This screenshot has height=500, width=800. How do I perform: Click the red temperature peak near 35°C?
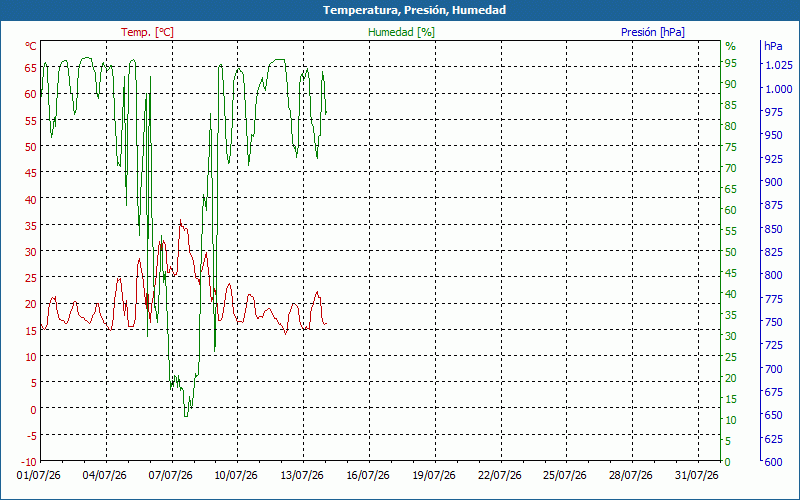click(180, 220)
